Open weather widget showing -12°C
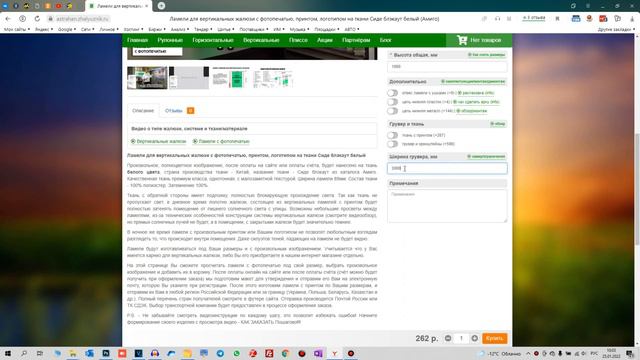The width and height of the screenshot is (640, 360). [x=500, y=353]
